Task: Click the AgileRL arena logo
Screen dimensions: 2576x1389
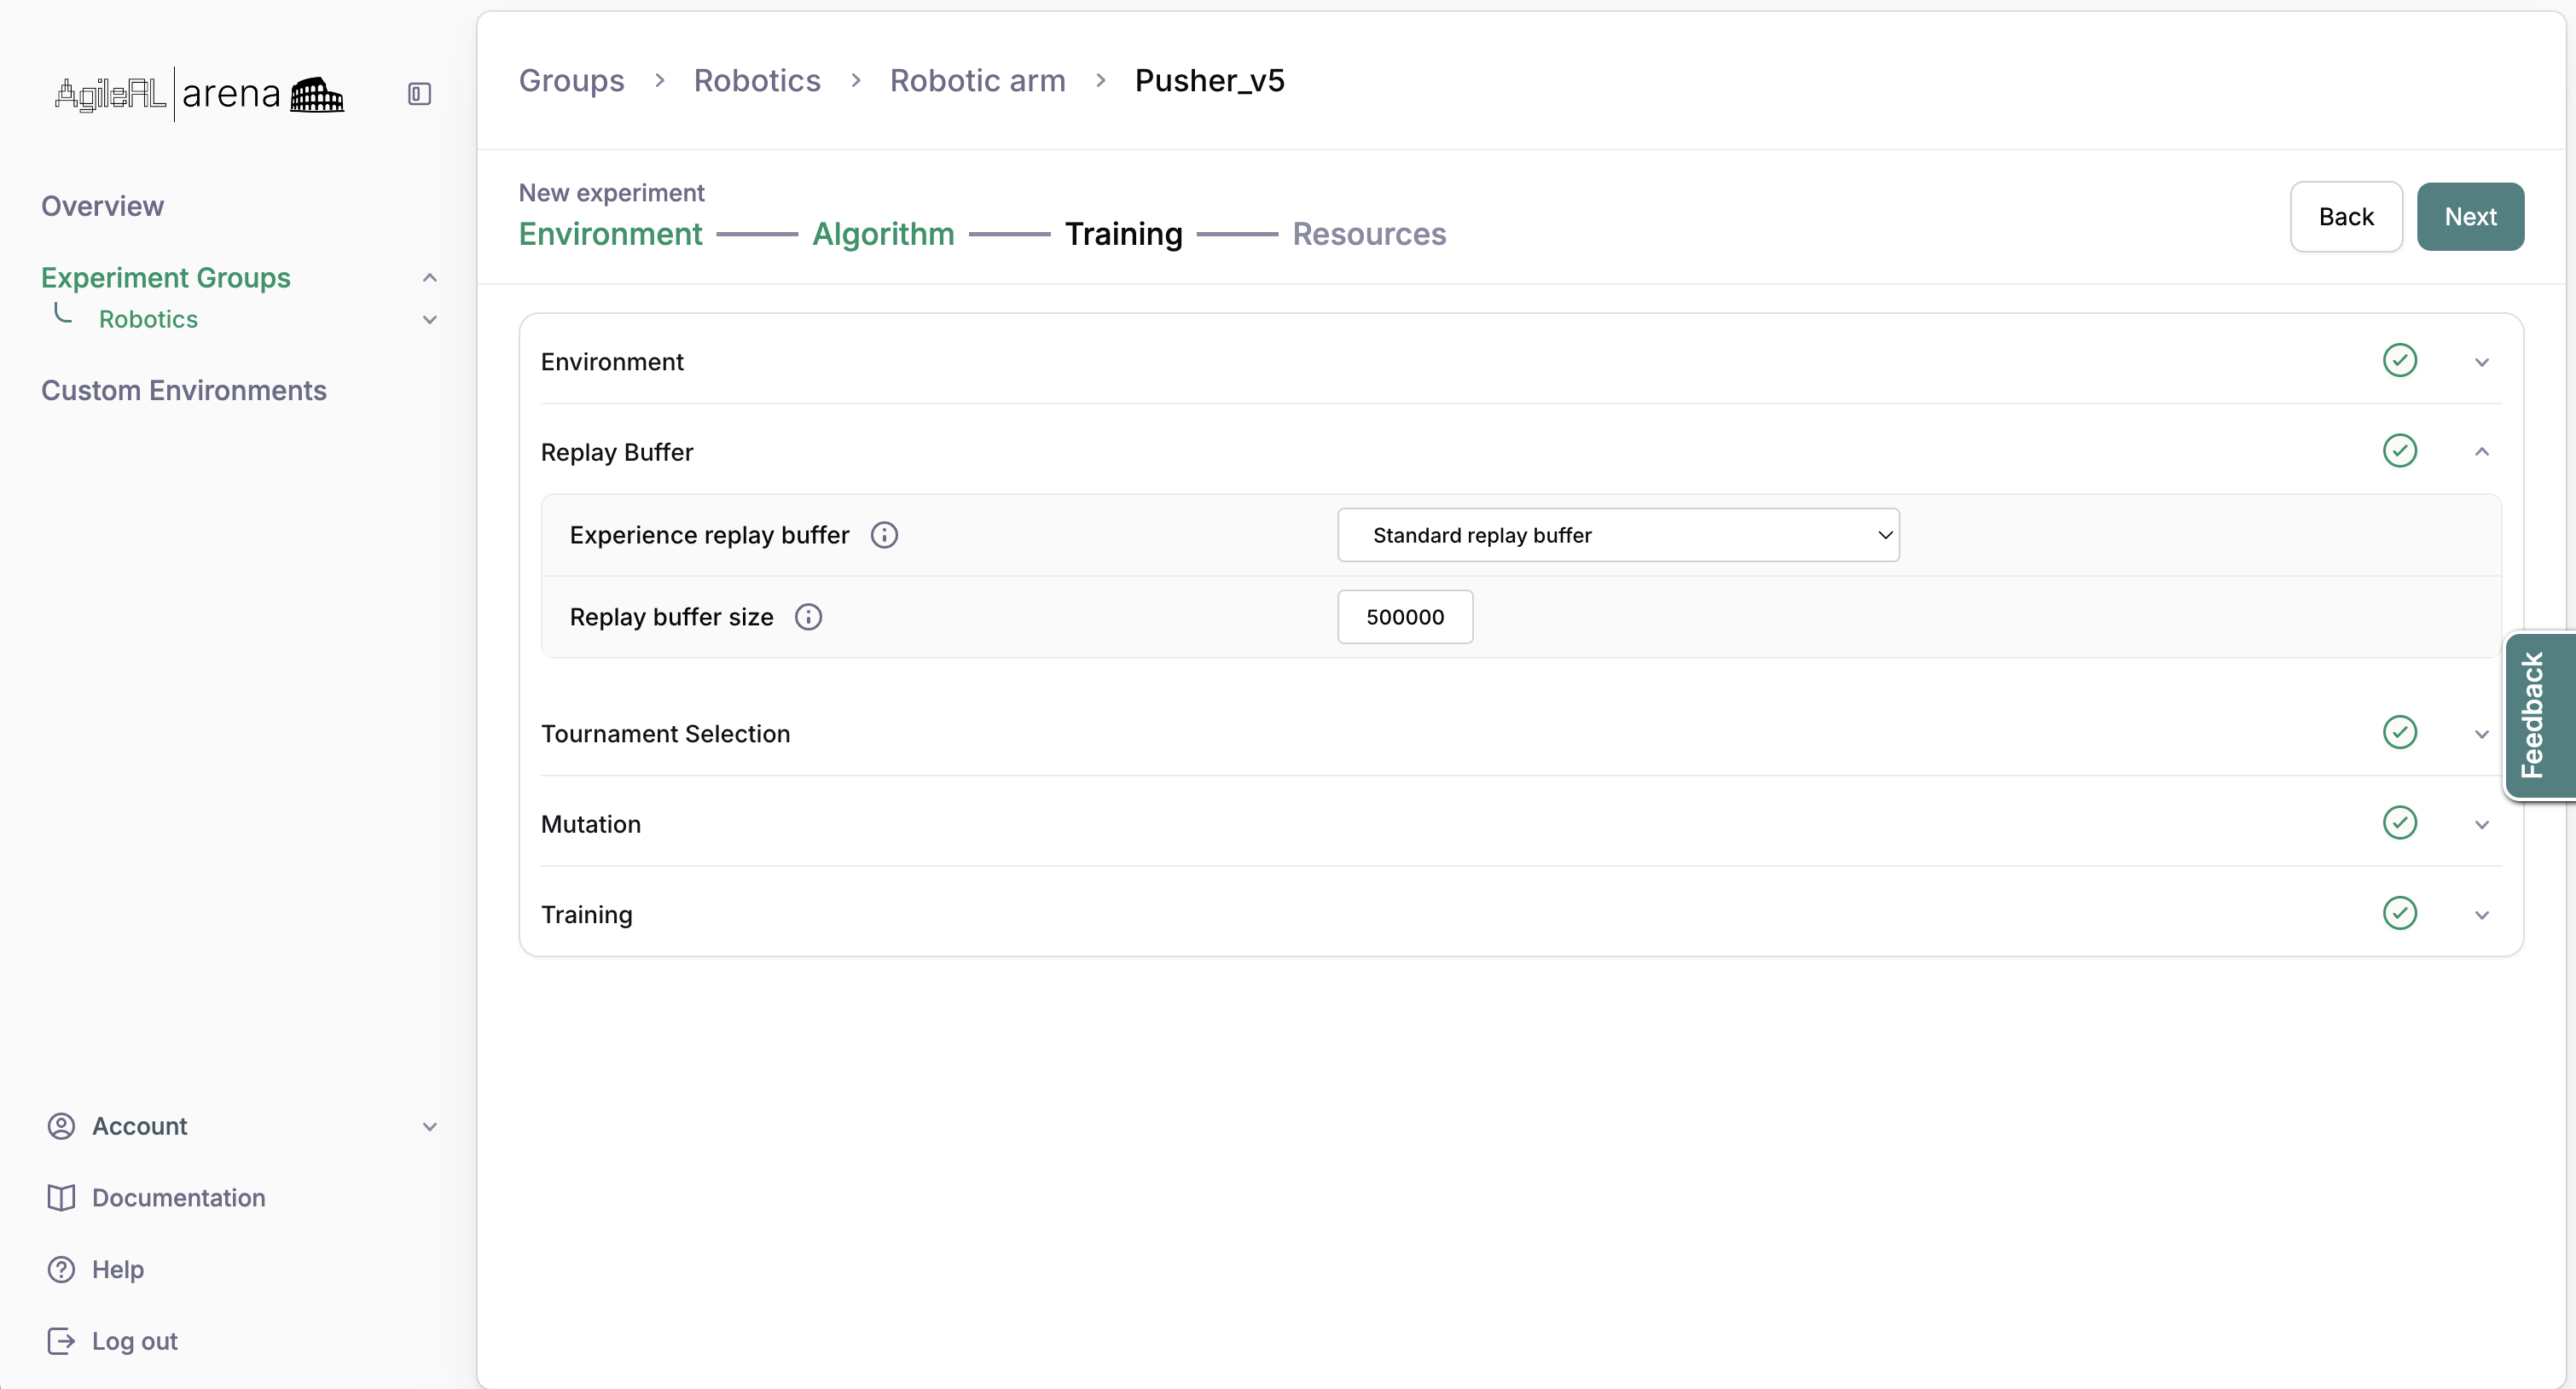Action: (199, 94)
